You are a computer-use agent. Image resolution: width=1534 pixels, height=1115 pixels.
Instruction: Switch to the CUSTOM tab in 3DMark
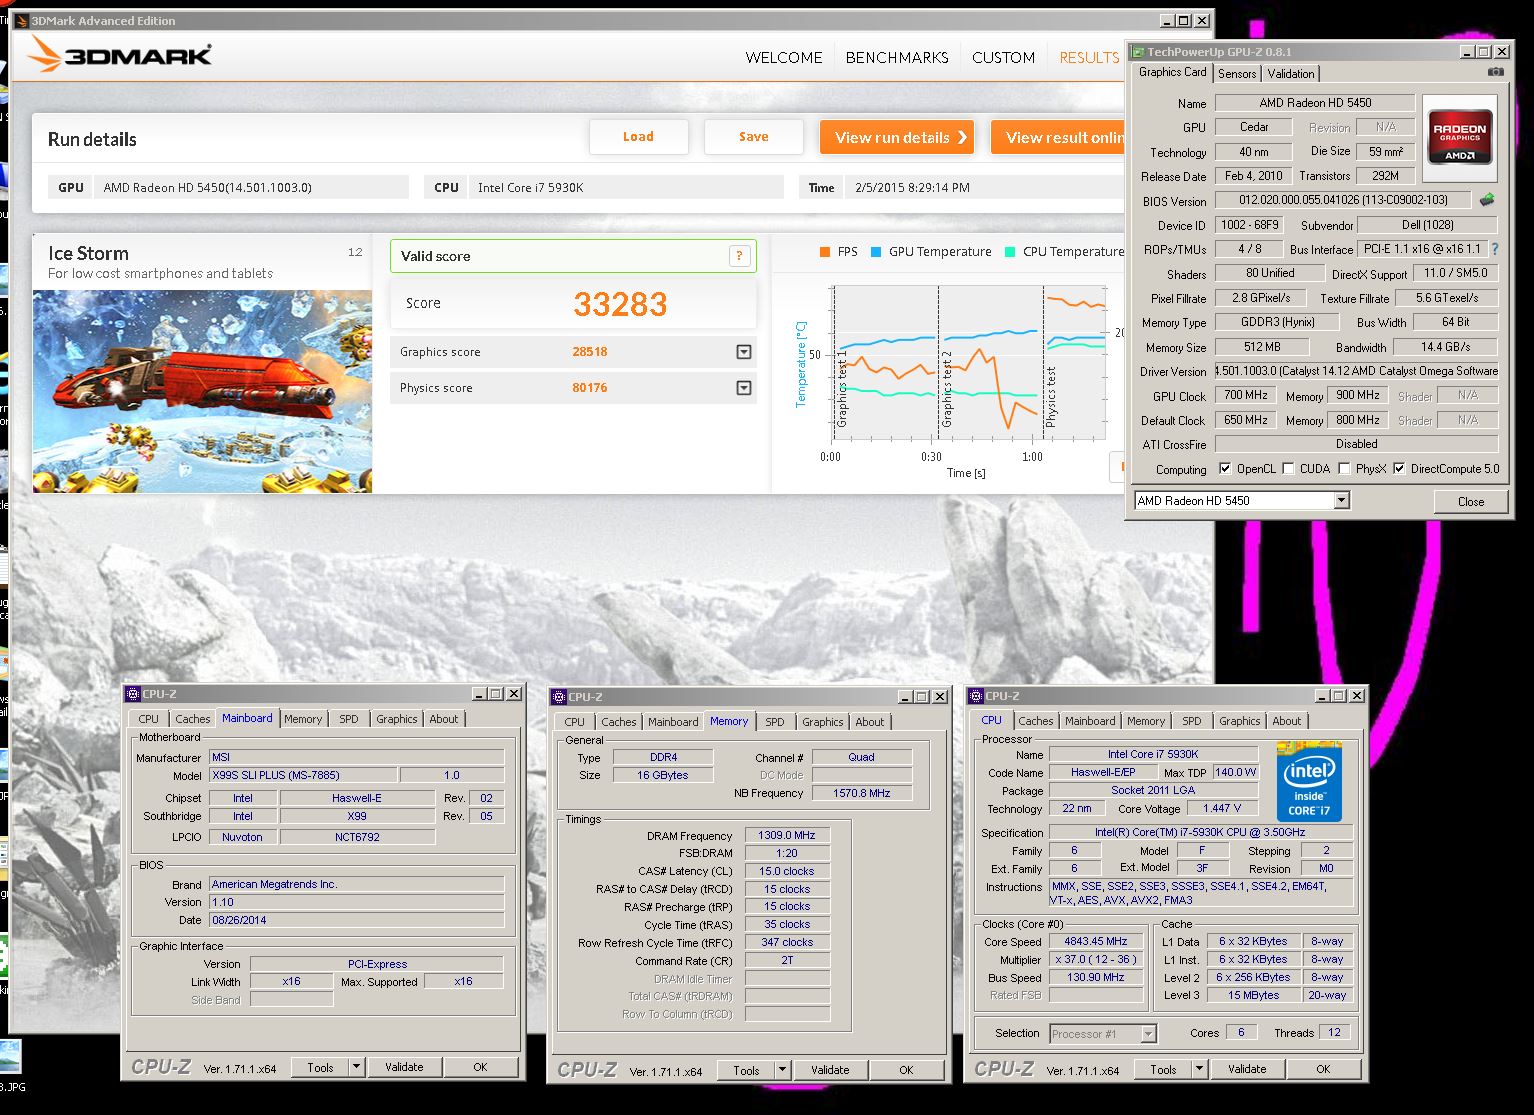coord(1003,58)
